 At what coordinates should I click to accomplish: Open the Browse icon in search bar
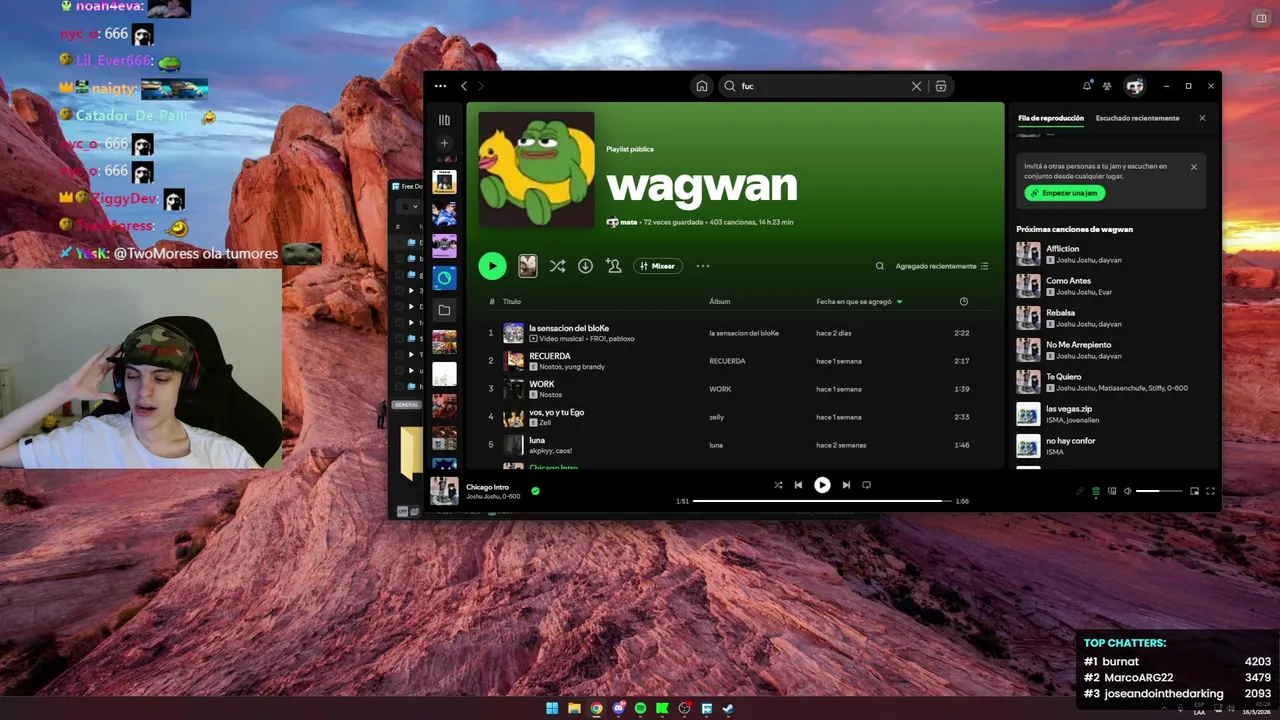pos(941,86)
